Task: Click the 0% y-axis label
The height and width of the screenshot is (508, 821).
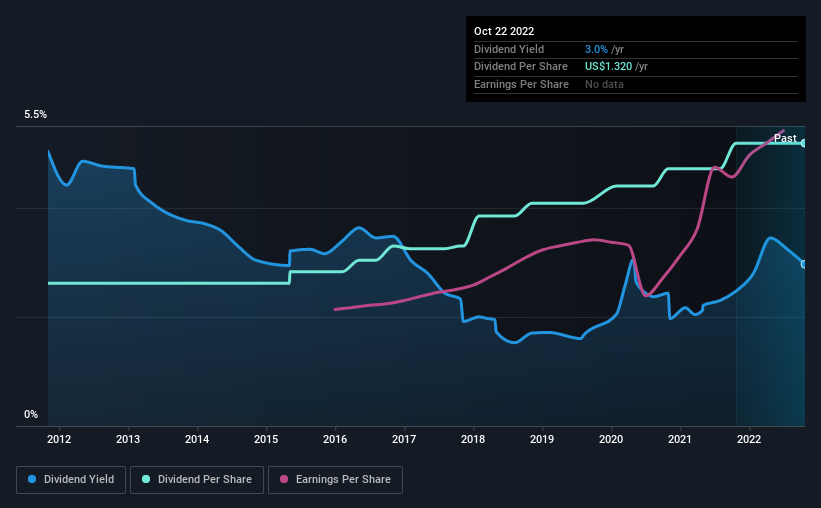Action: (x=31, y=414)
